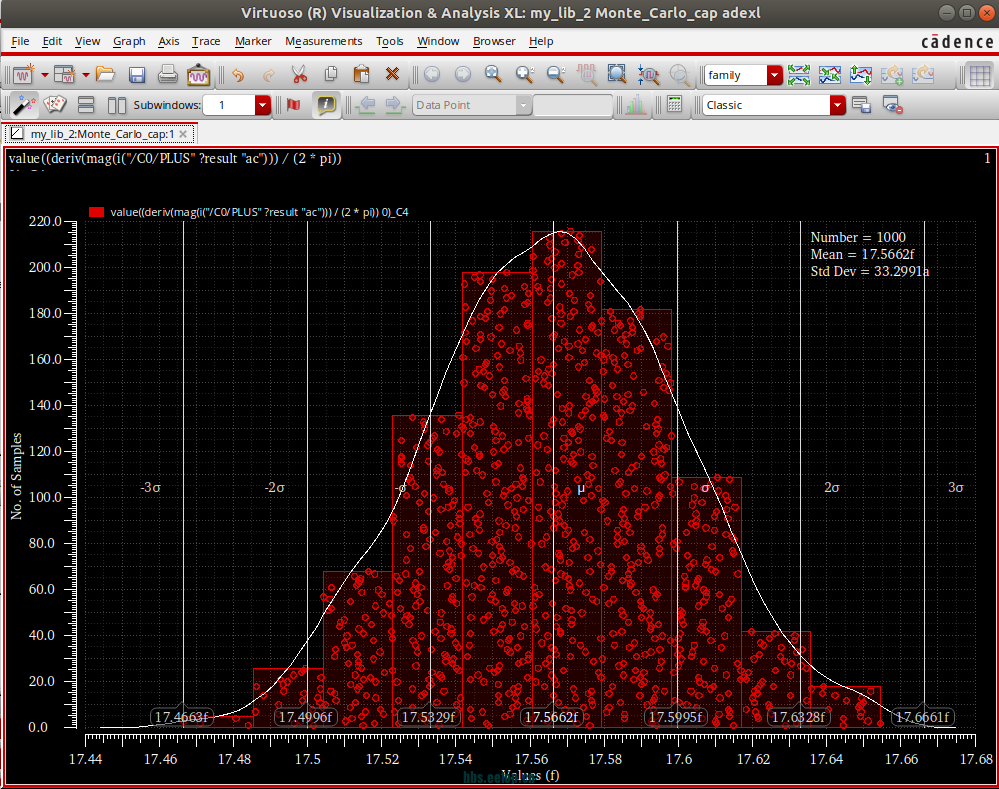Image resolution: width=999 pixels, height=789 pixels.
Task: Open the File menu
Action: (x=20, y=41)
